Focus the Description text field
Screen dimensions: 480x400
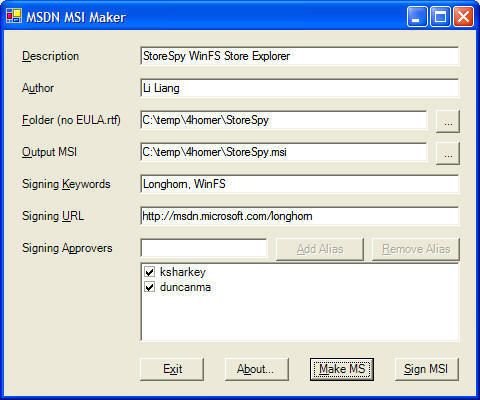300,56
